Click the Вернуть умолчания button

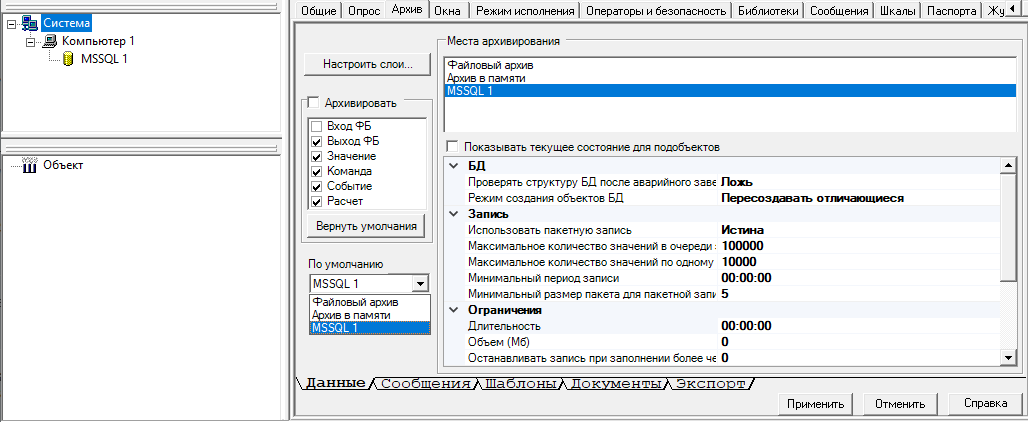[366, 227]
